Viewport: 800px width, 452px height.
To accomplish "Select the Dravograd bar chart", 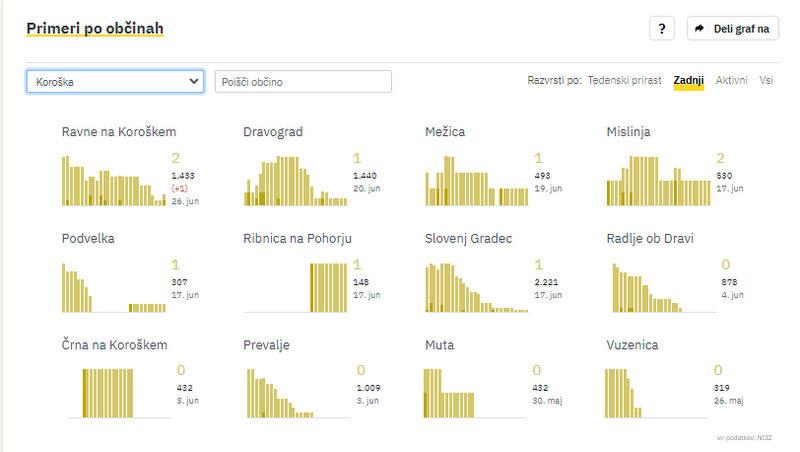I will [295, 180].
